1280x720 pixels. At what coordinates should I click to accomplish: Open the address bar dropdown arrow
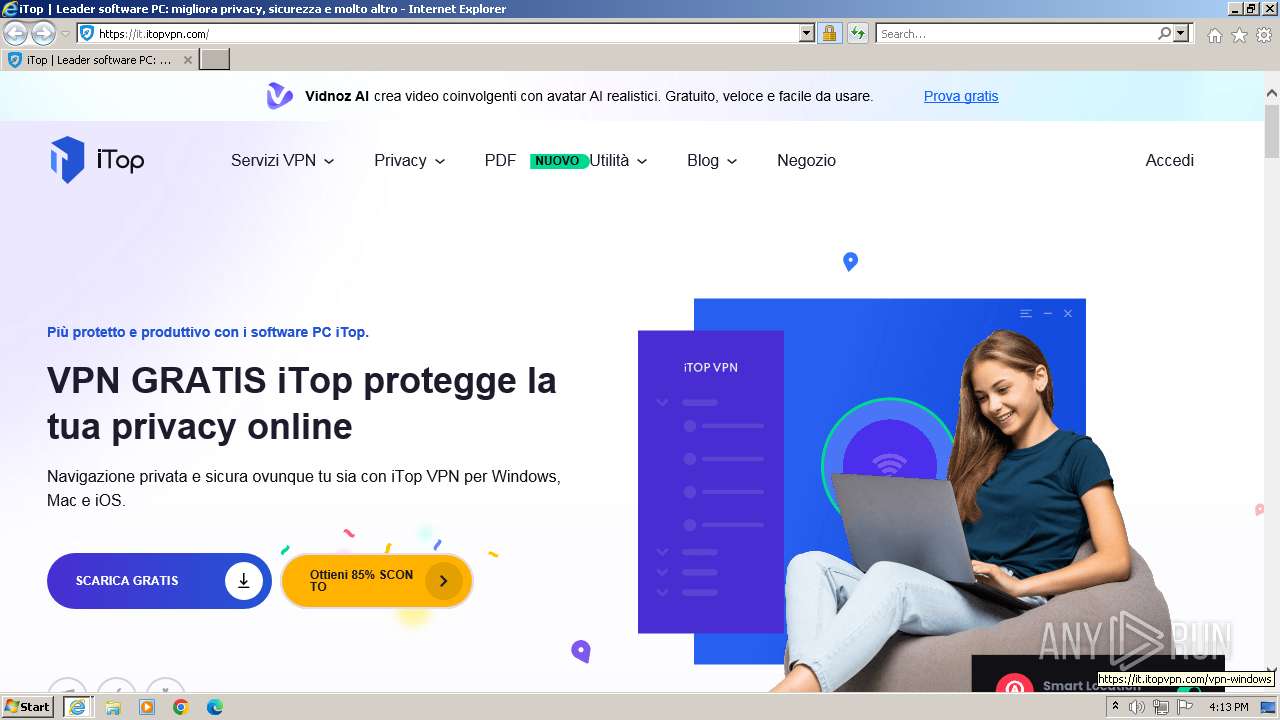807,33
